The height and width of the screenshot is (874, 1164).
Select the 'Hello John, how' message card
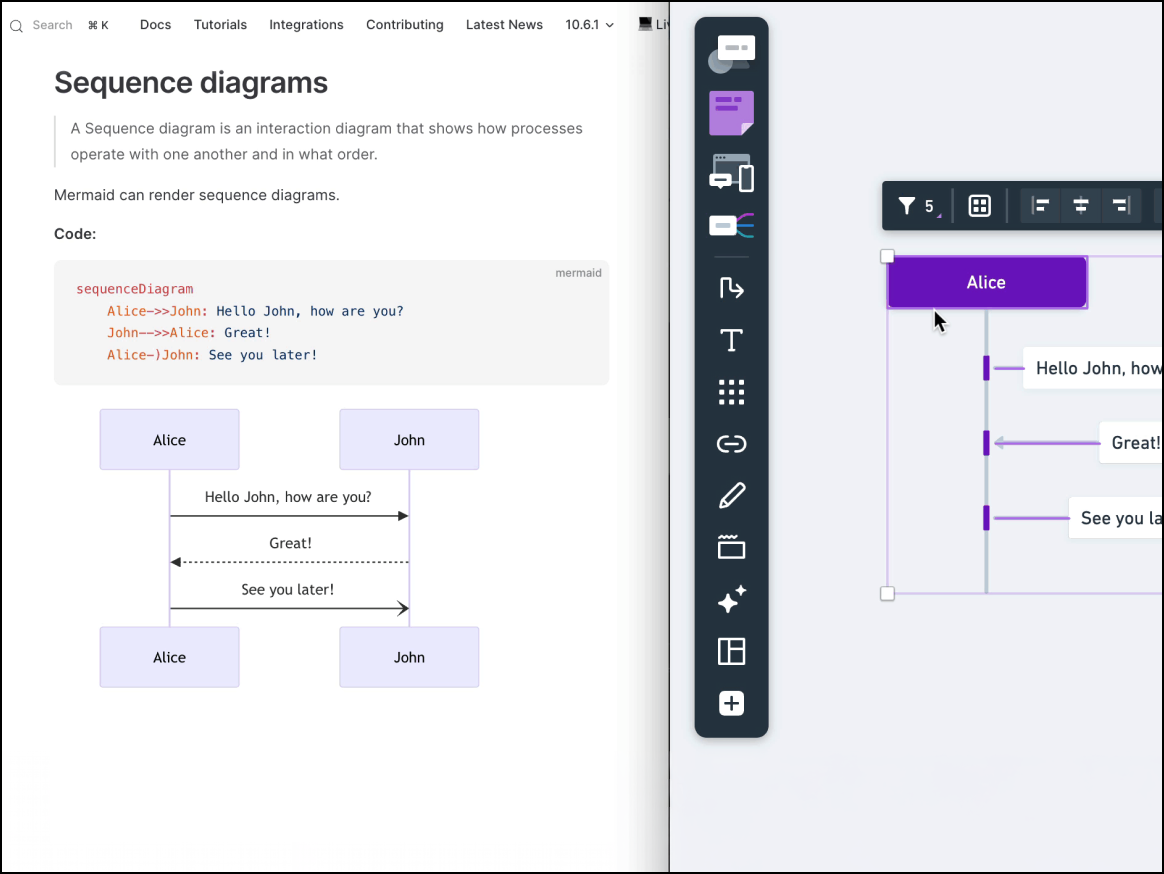(1093, 368)
